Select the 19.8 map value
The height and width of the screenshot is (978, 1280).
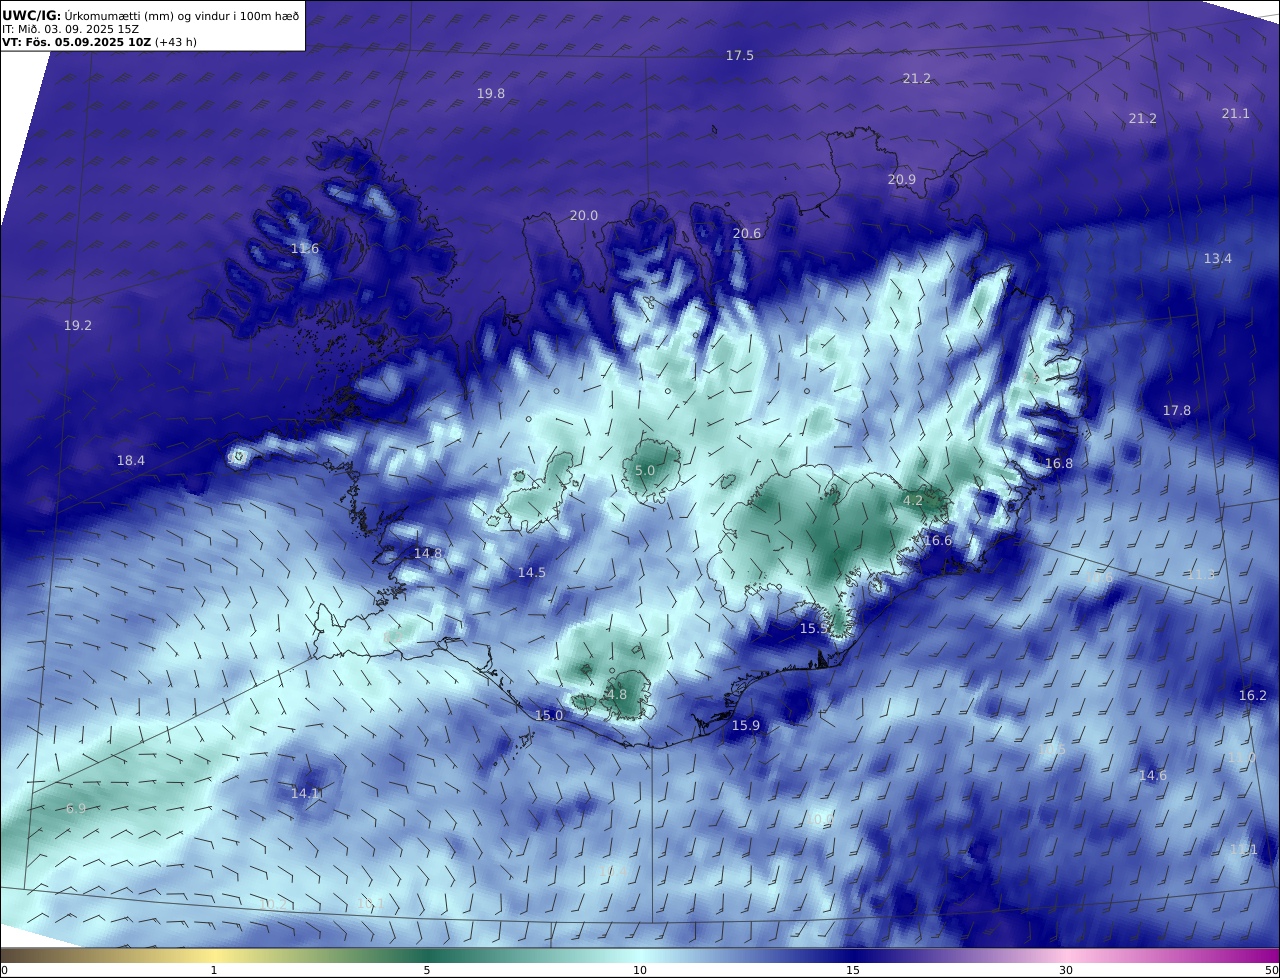(491, 93)
